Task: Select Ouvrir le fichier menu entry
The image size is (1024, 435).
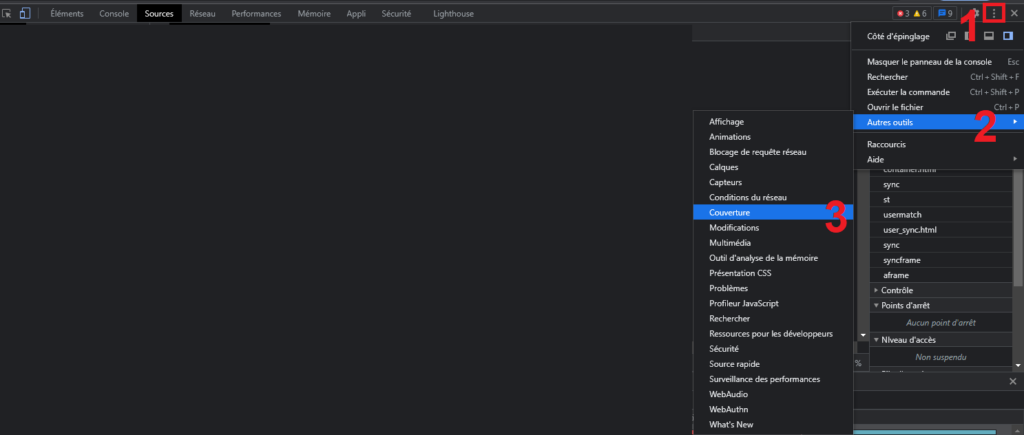Action: coord(937,107)
